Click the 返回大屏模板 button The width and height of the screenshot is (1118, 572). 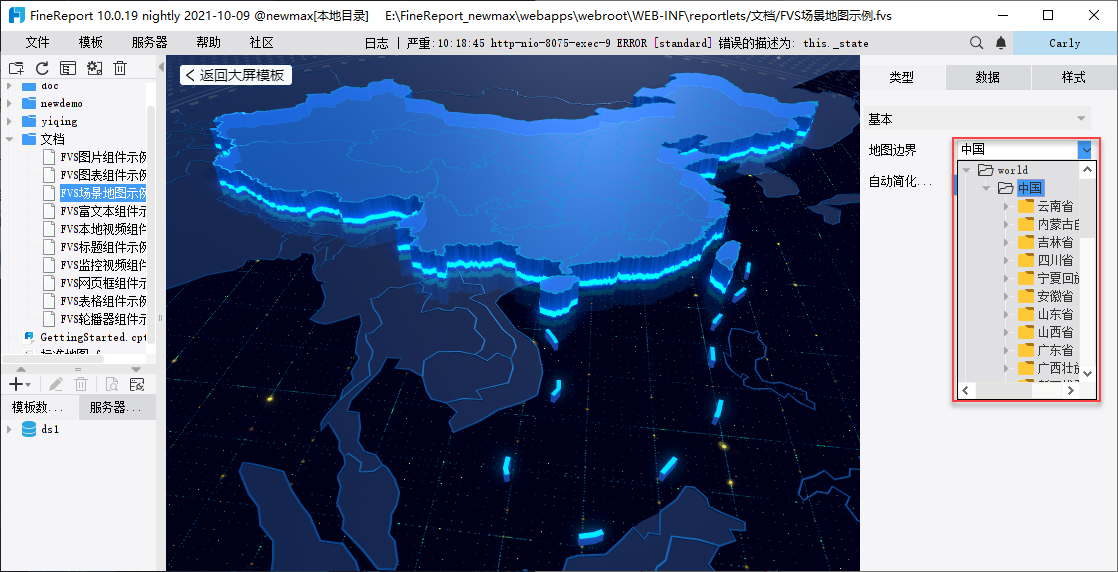point(236,75)
